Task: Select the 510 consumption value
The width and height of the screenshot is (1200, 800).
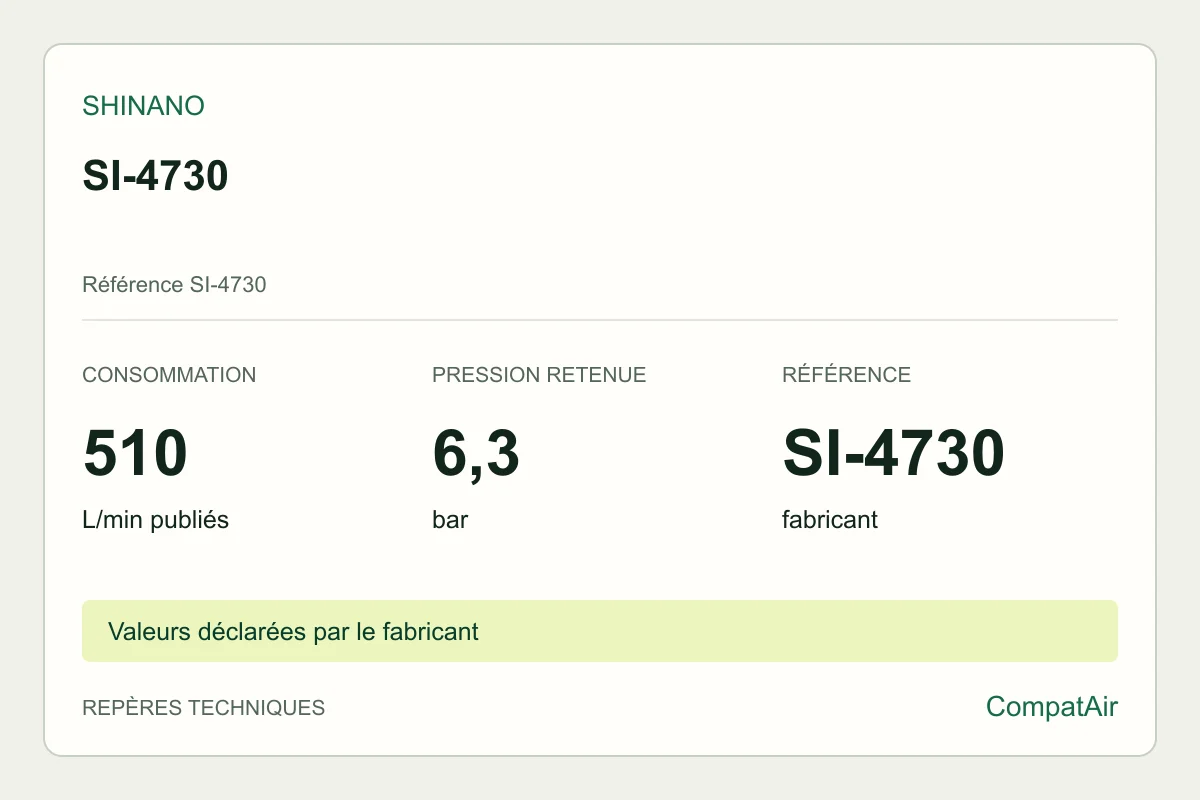Action: point(135,453)
